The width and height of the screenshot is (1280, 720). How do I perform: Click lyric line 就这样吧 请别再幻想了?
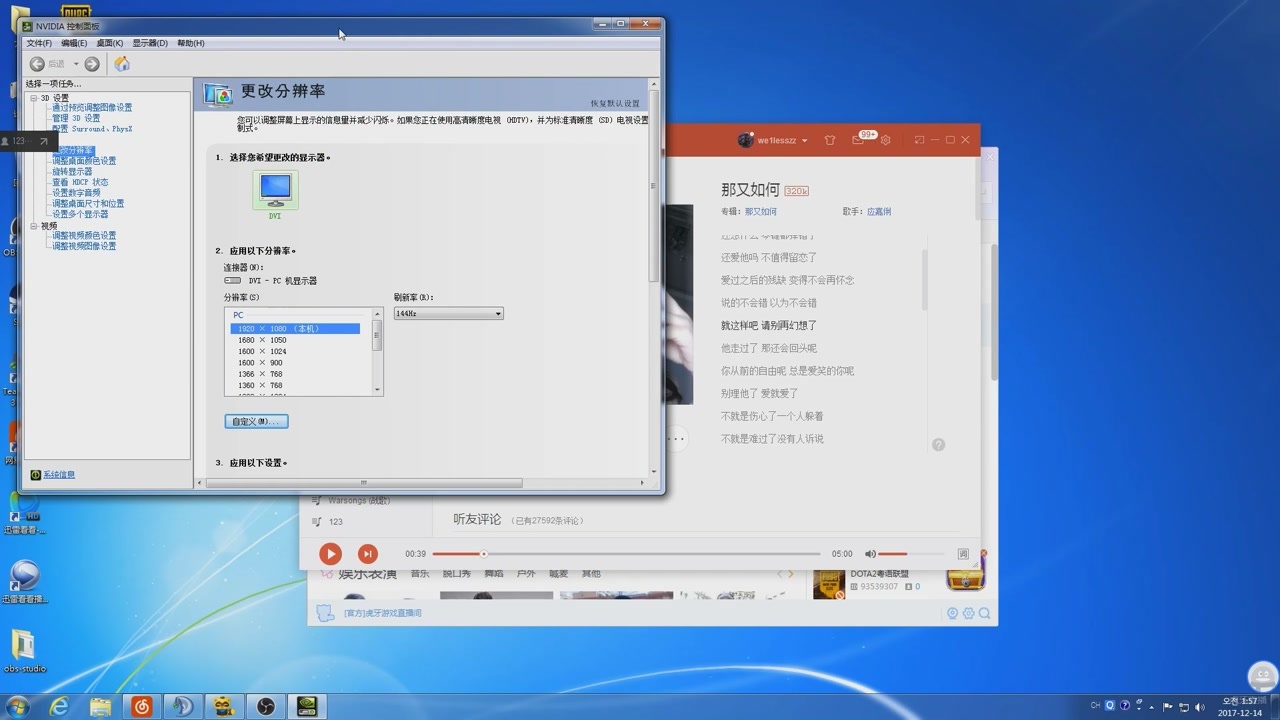(x=769, y=326)
